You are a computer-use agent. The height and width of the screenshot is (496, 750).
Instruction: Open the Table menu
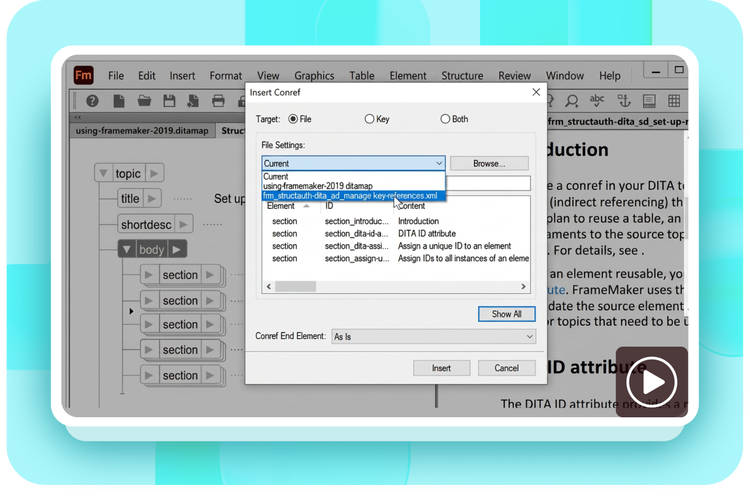point(362,76)
